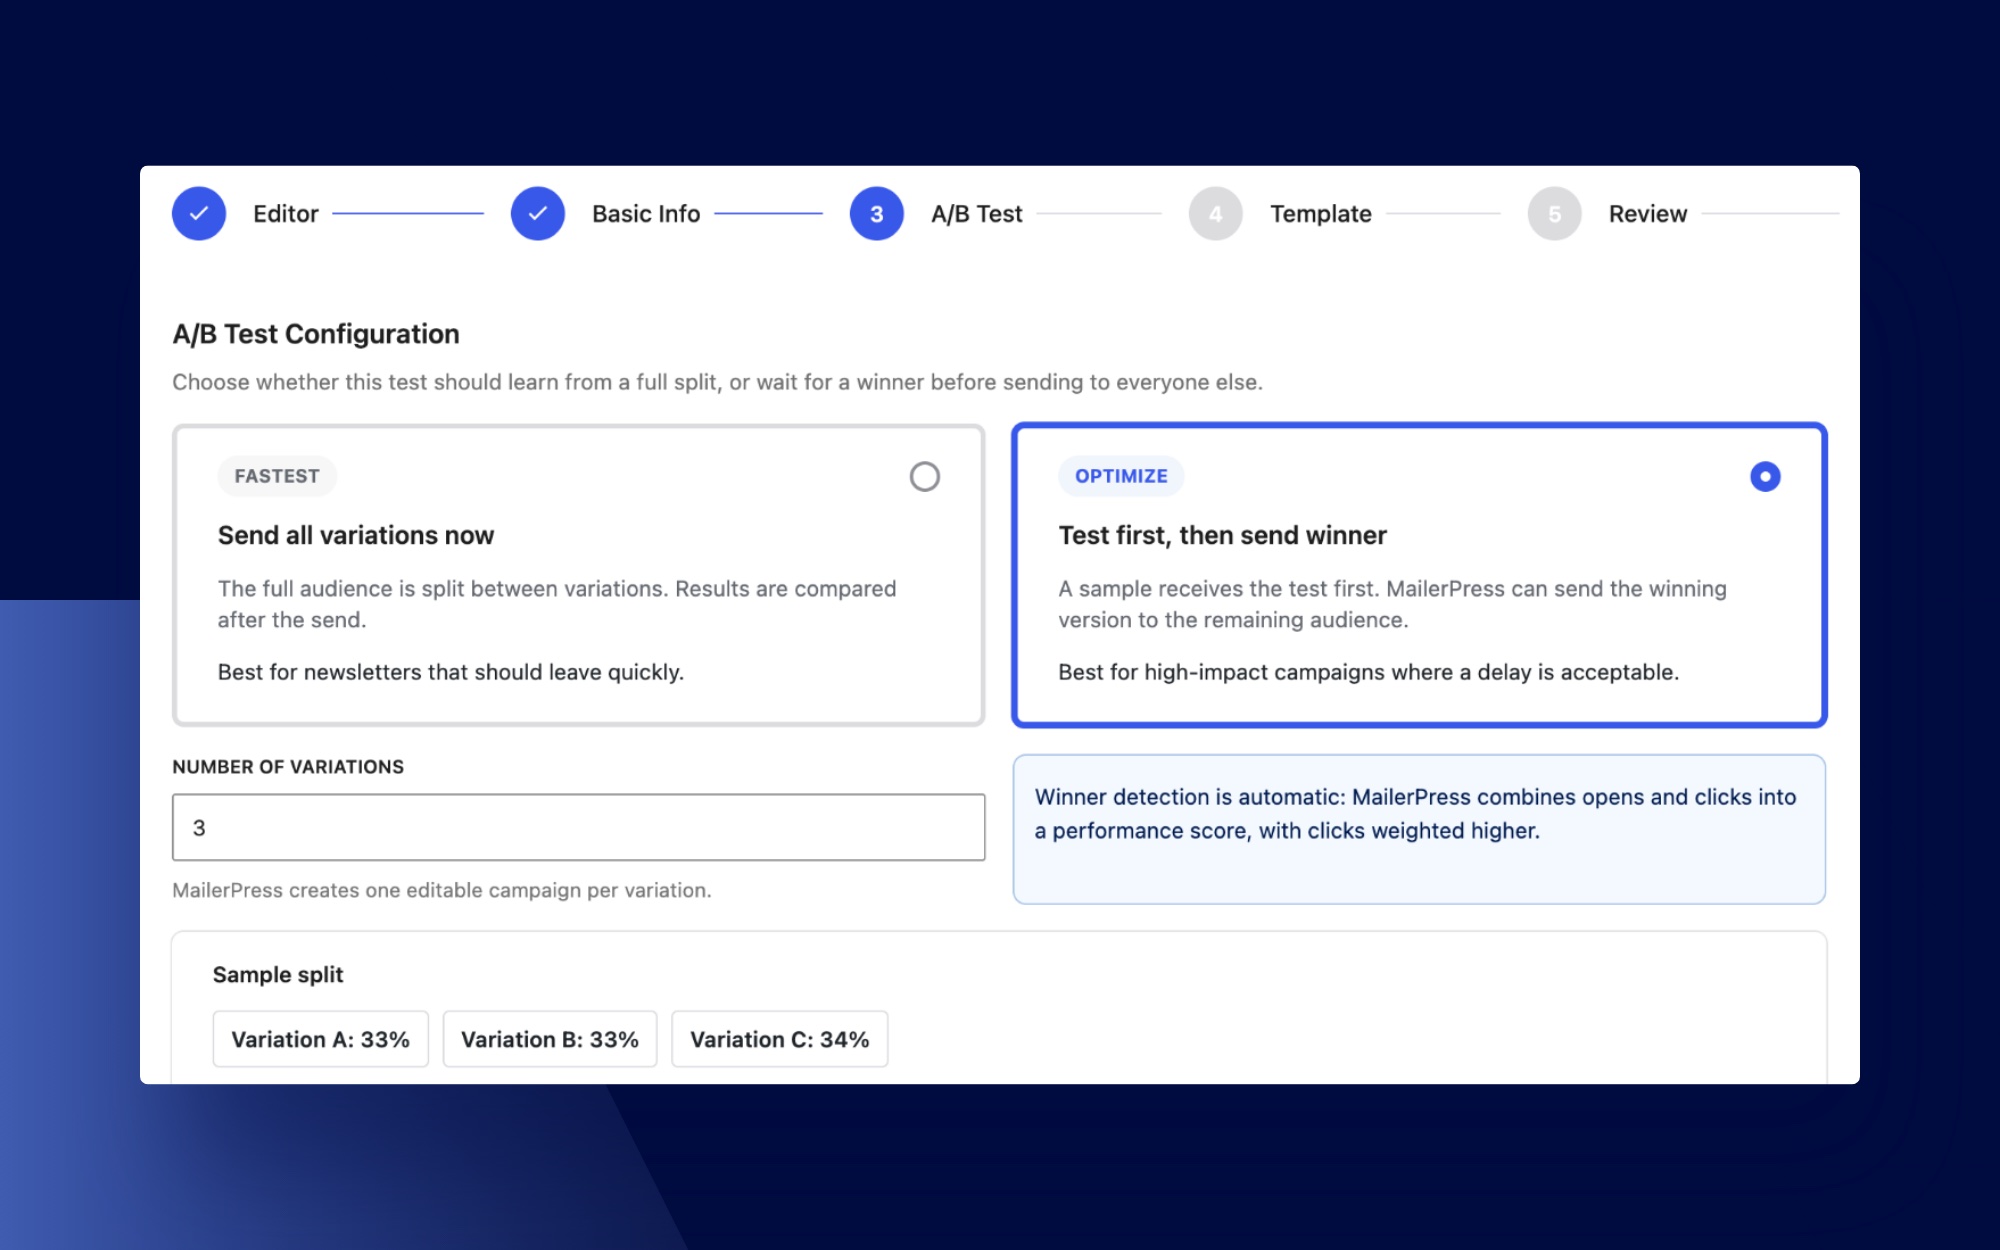
Task: Go to the Basic Info step label
Action: (x=646, y=214)
